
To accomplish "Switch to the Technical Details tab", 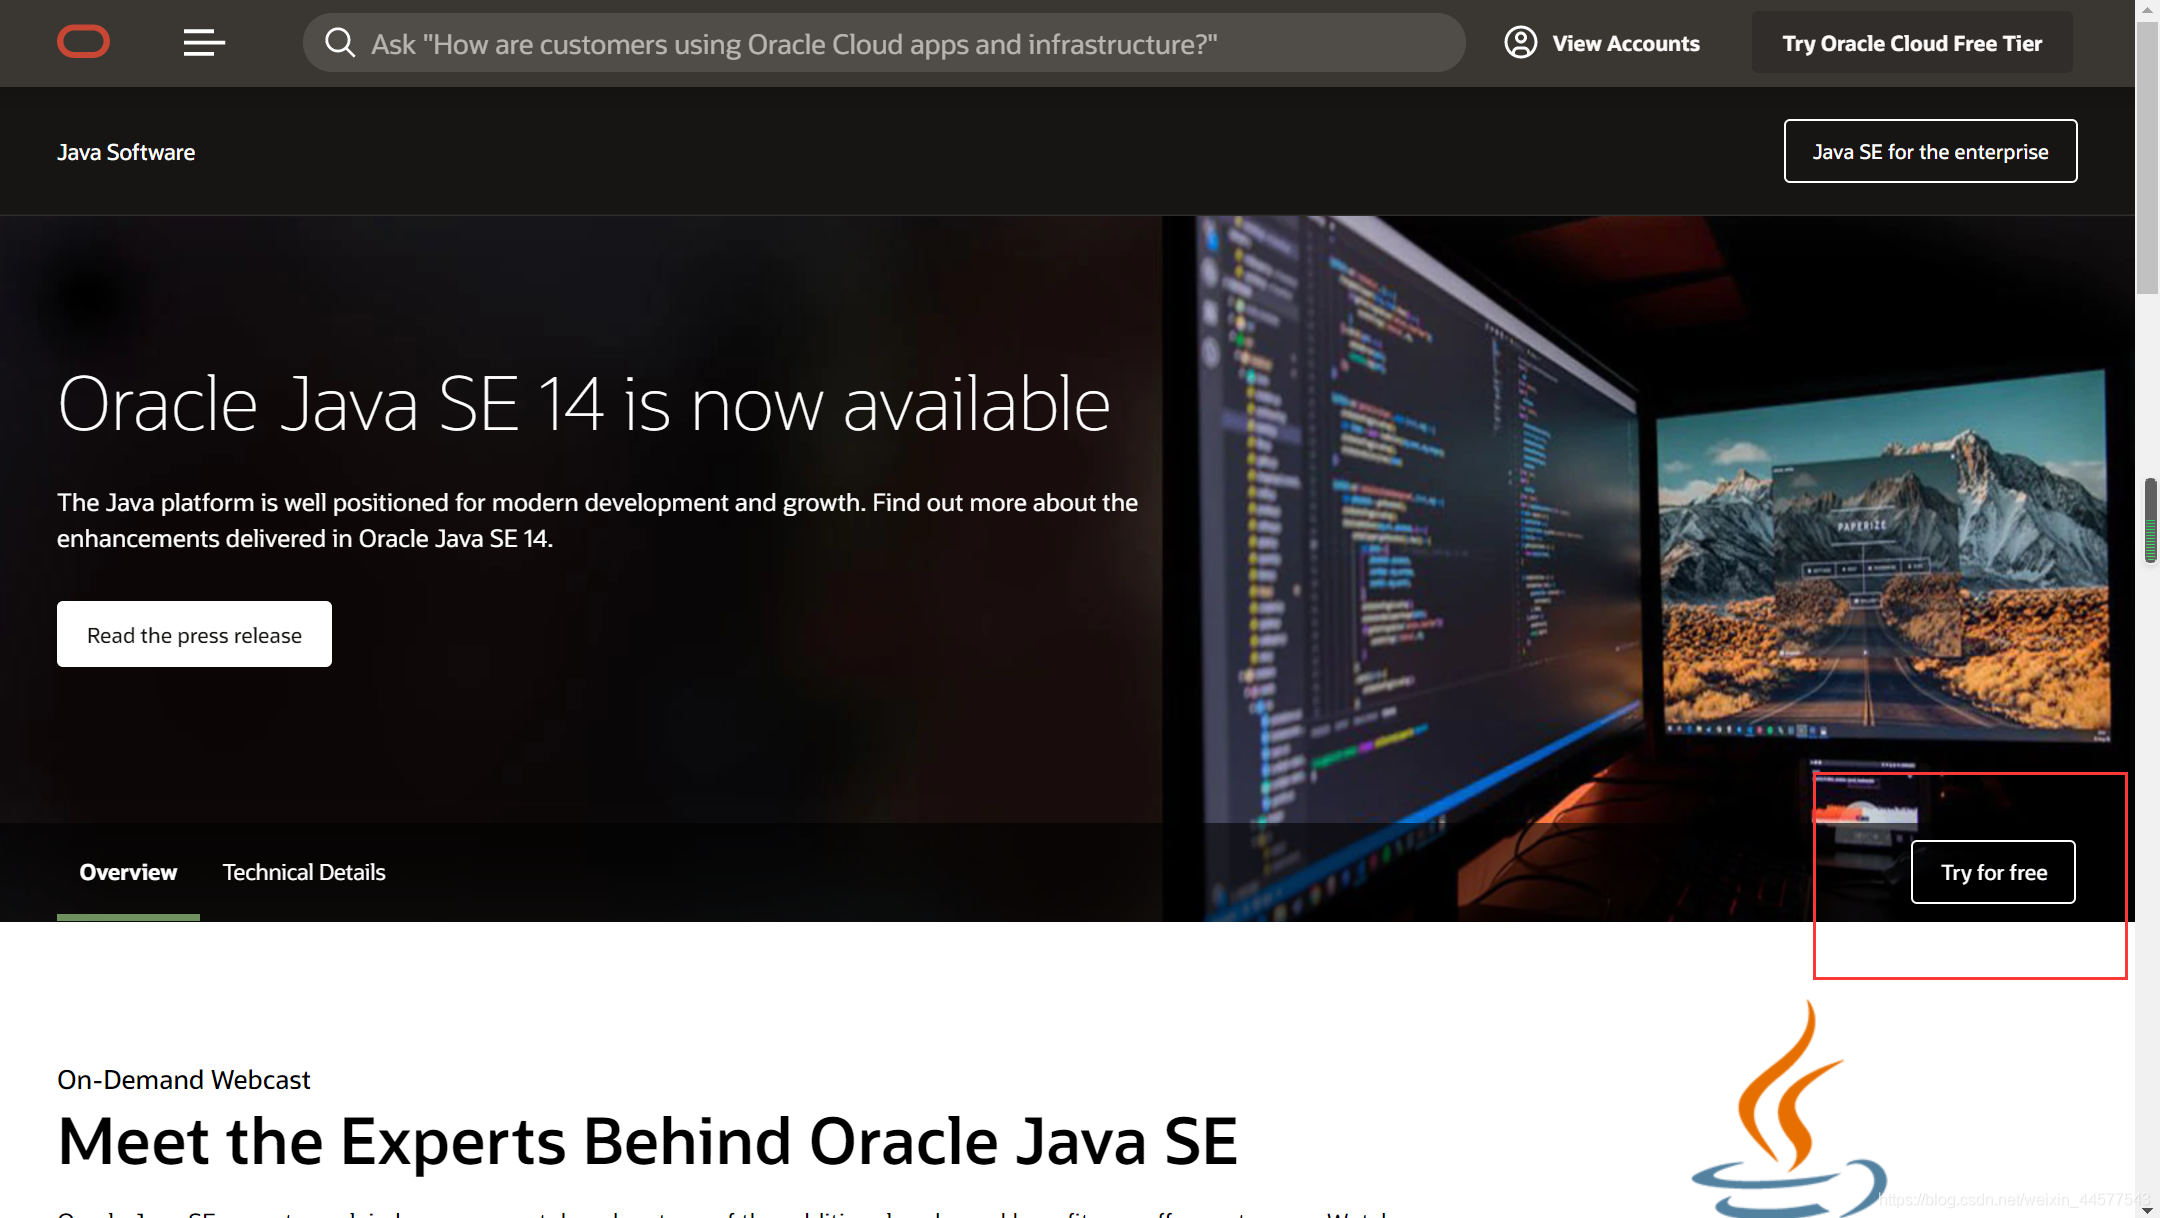I will coord(304,872).
